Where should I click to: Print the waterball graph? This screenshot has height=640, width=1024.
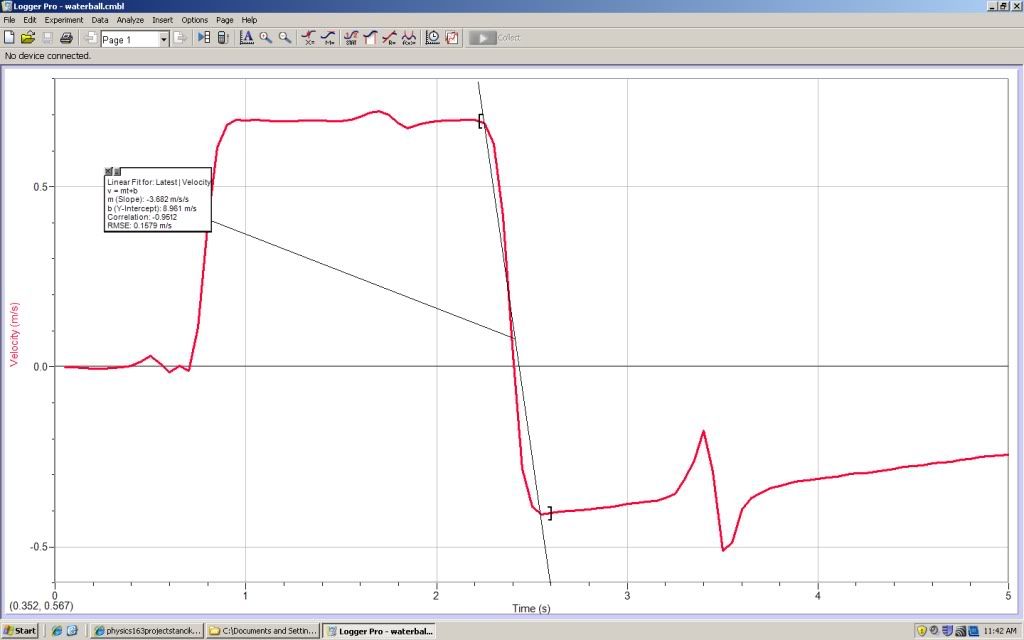coord(65,38)
